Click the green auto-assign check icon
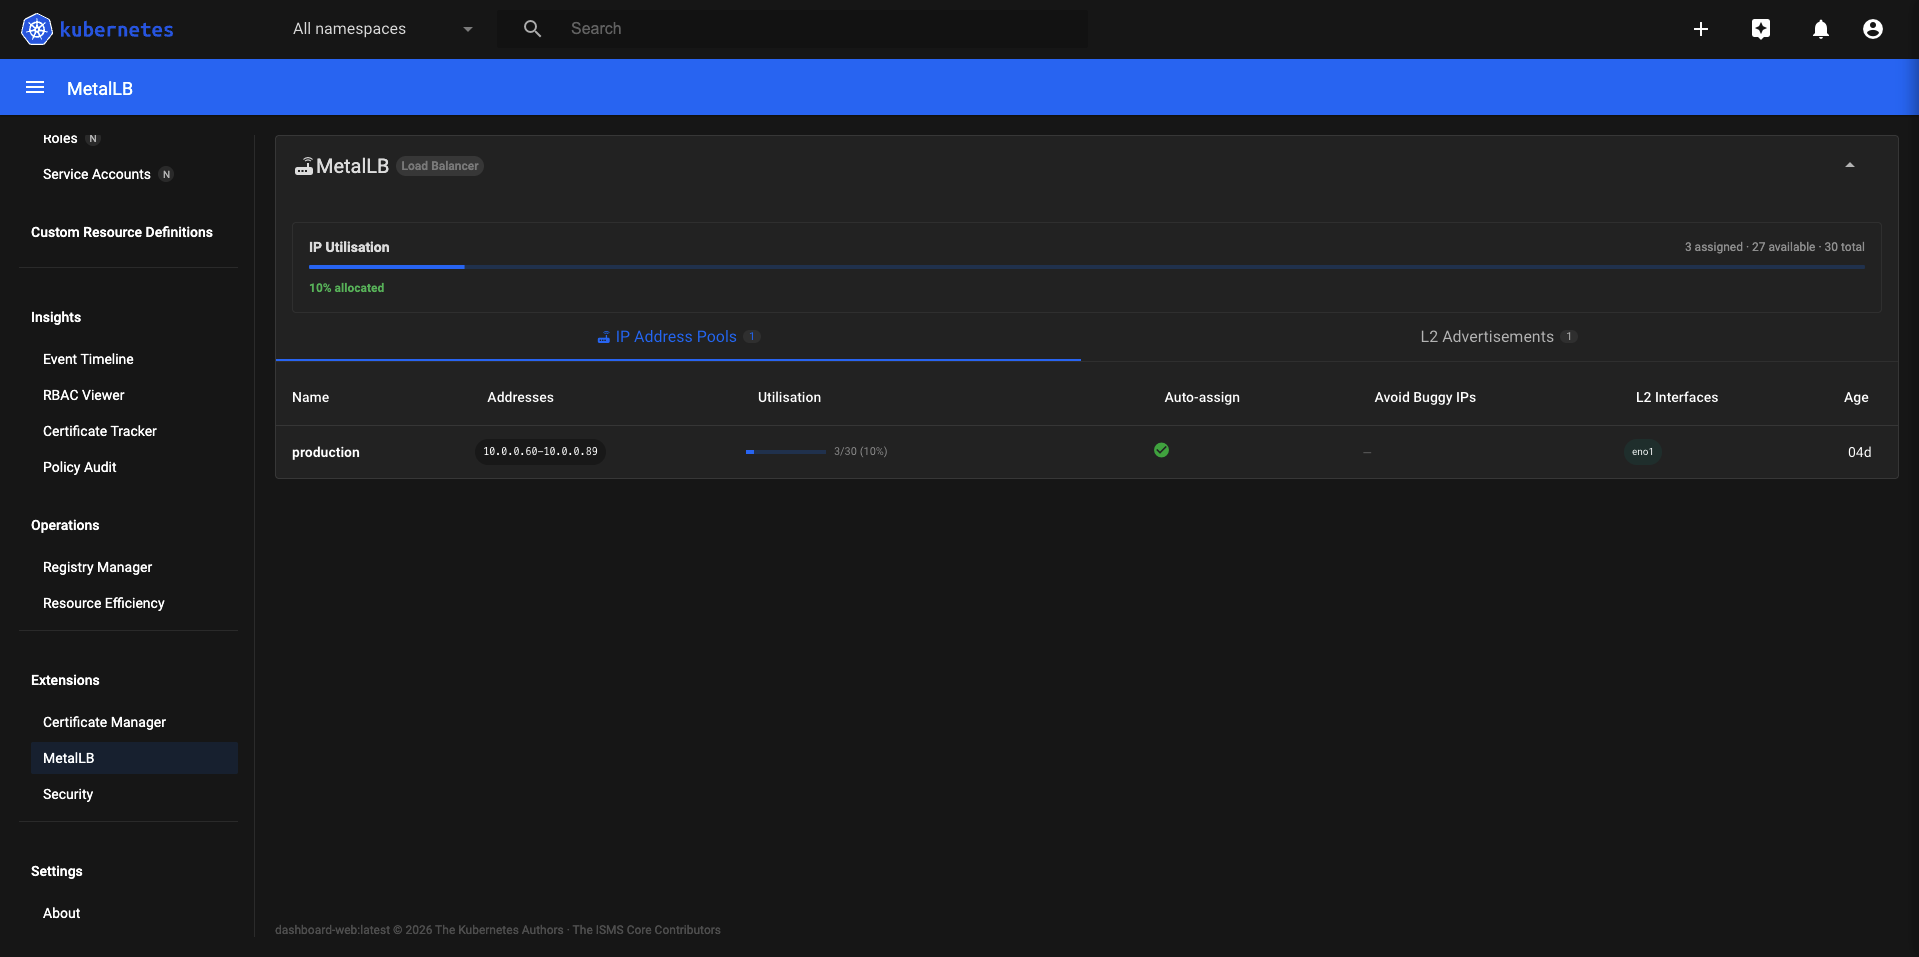 coord(1161,450)
